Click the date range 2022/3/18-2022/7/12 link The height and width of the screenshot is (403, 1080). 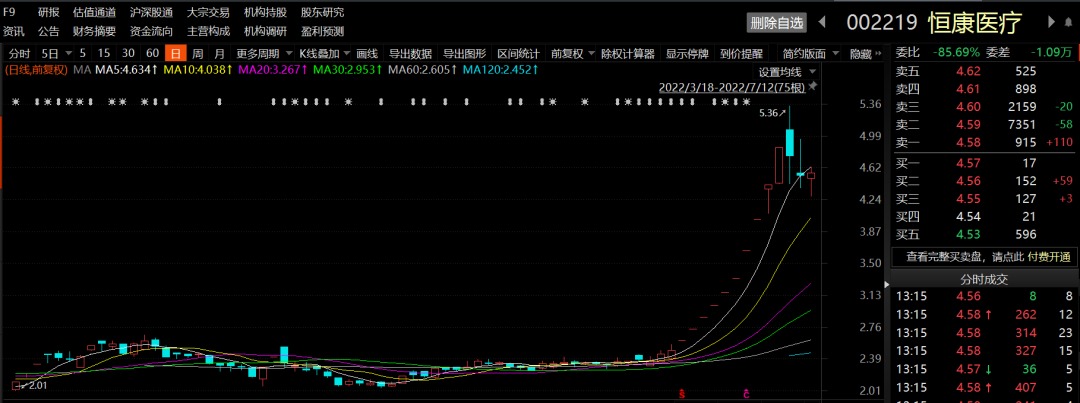733,87
